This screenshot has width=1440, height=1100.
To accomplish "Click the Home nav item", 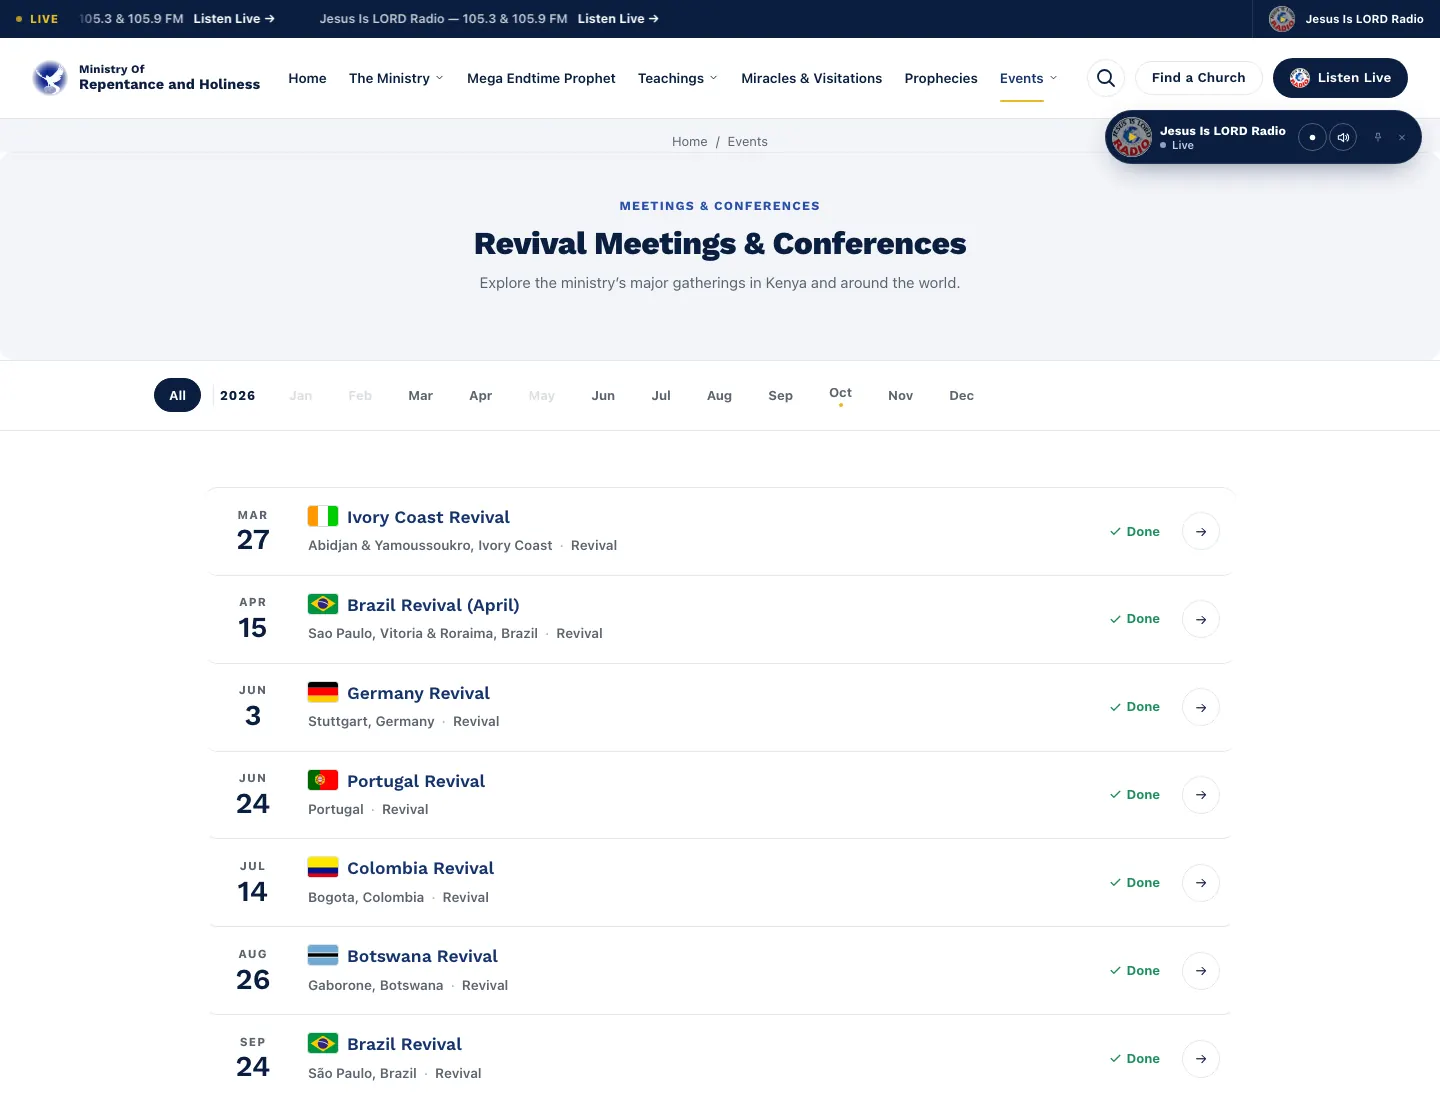I will [x=307, y=78].
